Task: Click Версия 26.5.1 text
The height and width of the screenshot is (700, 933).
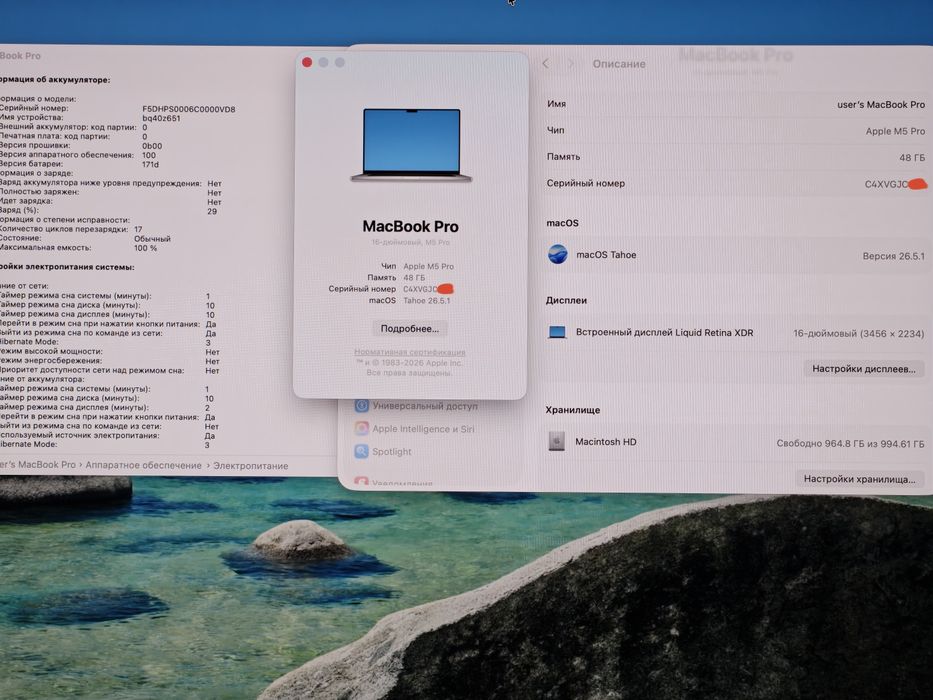Action: click(894, 257)
